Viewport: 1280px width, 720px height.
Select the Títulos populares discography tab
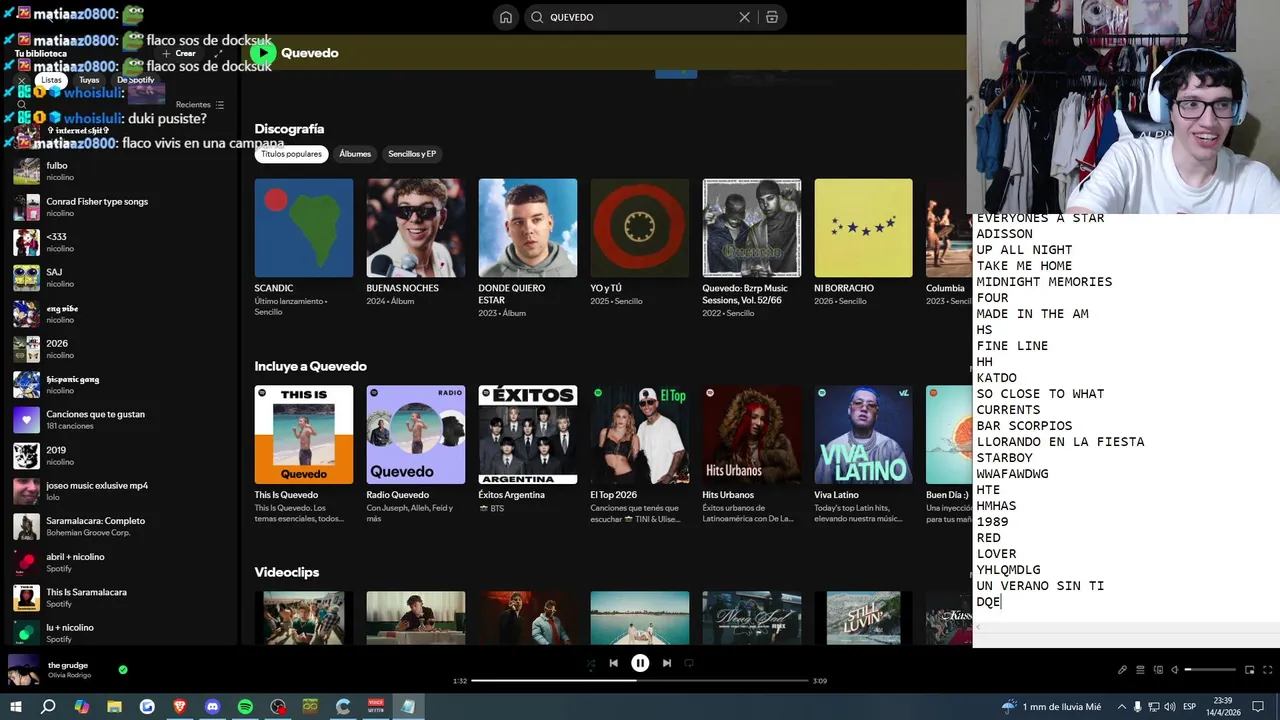[291, 154]
